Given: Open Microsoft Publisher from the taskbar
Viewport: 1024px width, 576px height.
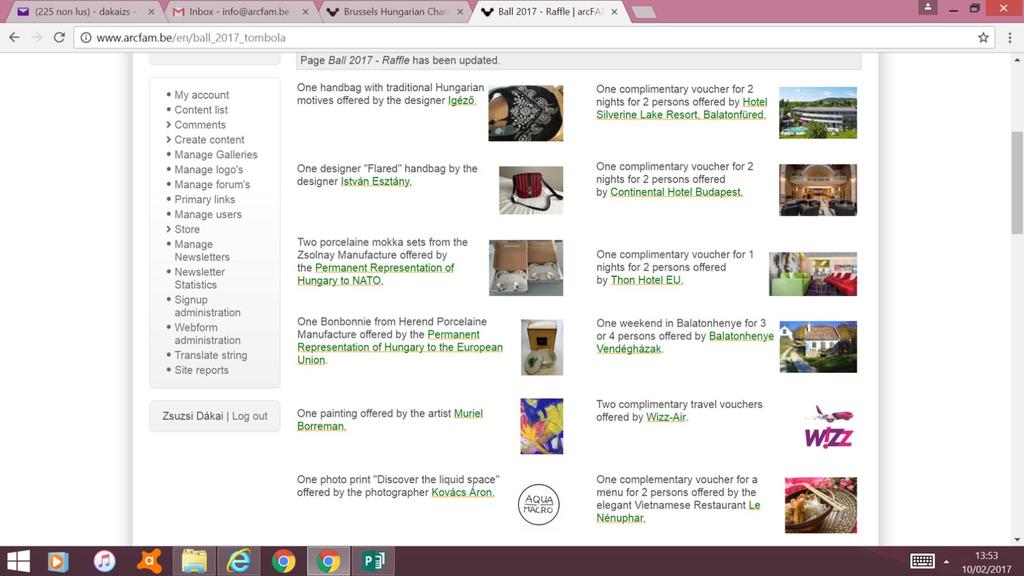Looking at the screenshot, I should click(374, 561).
